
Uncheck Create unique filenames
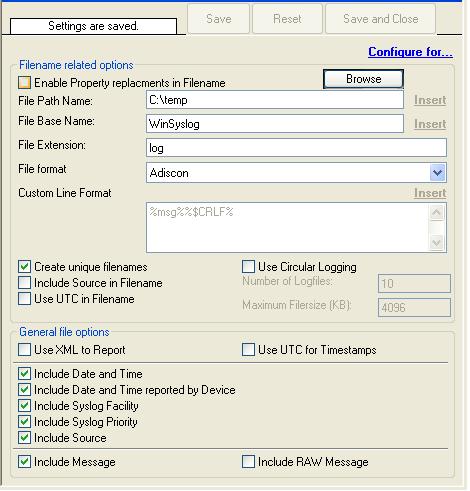tap(24, 267)
